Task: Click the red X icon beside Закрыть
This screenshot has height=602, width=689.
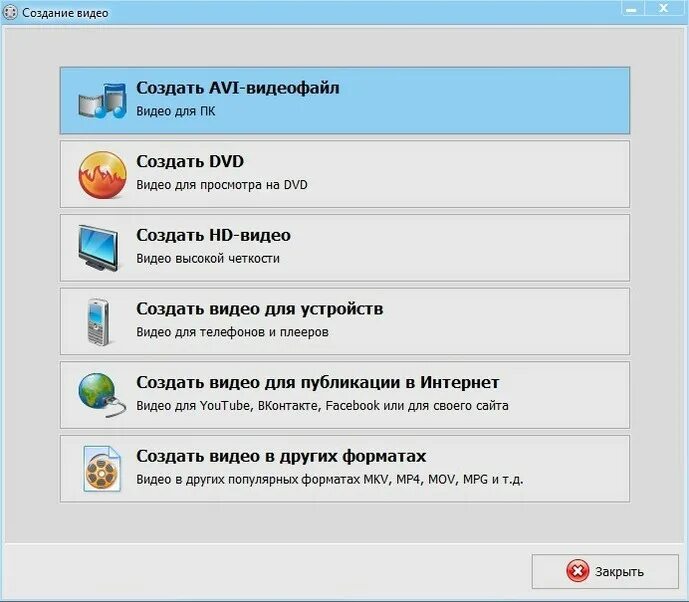Action: (577, 571)
